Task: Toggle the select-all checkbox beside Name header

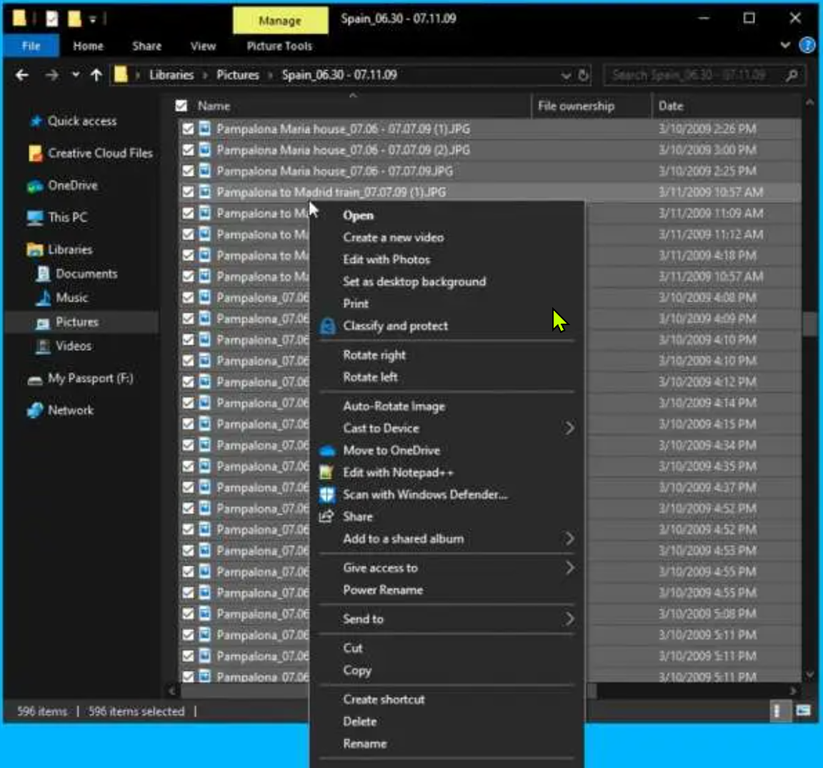Action: (181, 106)
